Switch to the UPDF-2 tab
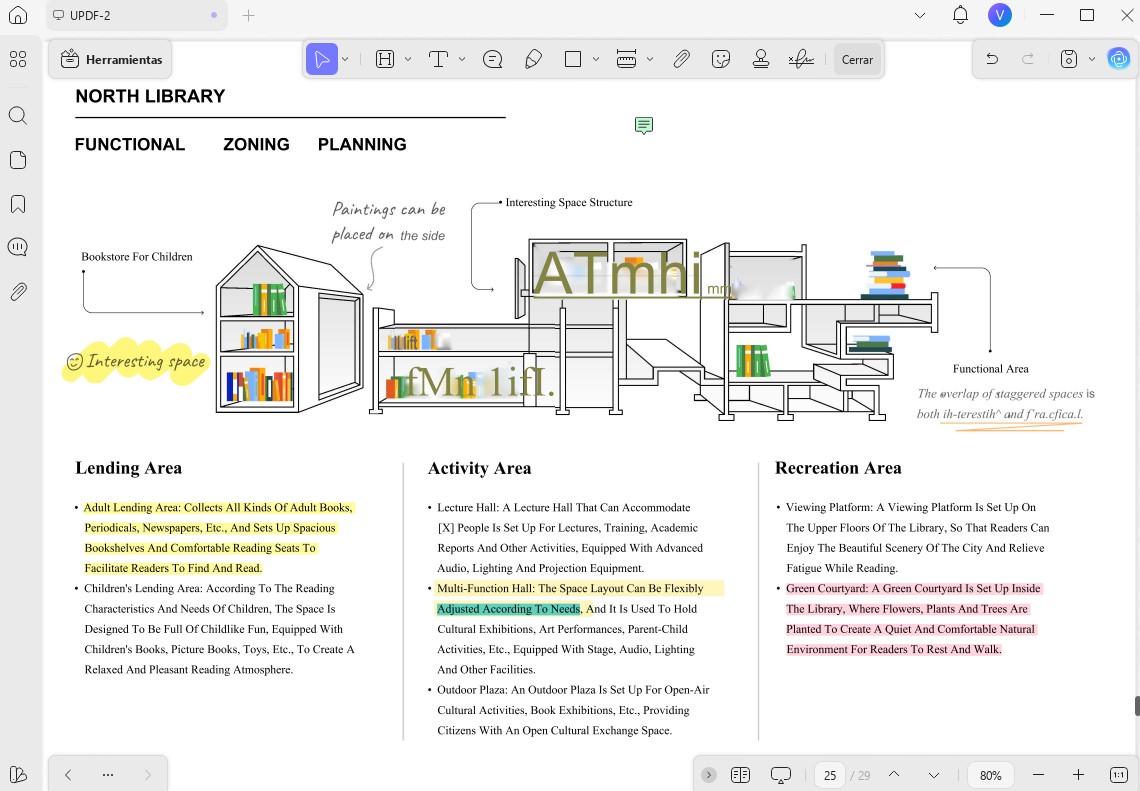The image size is (1140, 791). (x=137, y=15)
